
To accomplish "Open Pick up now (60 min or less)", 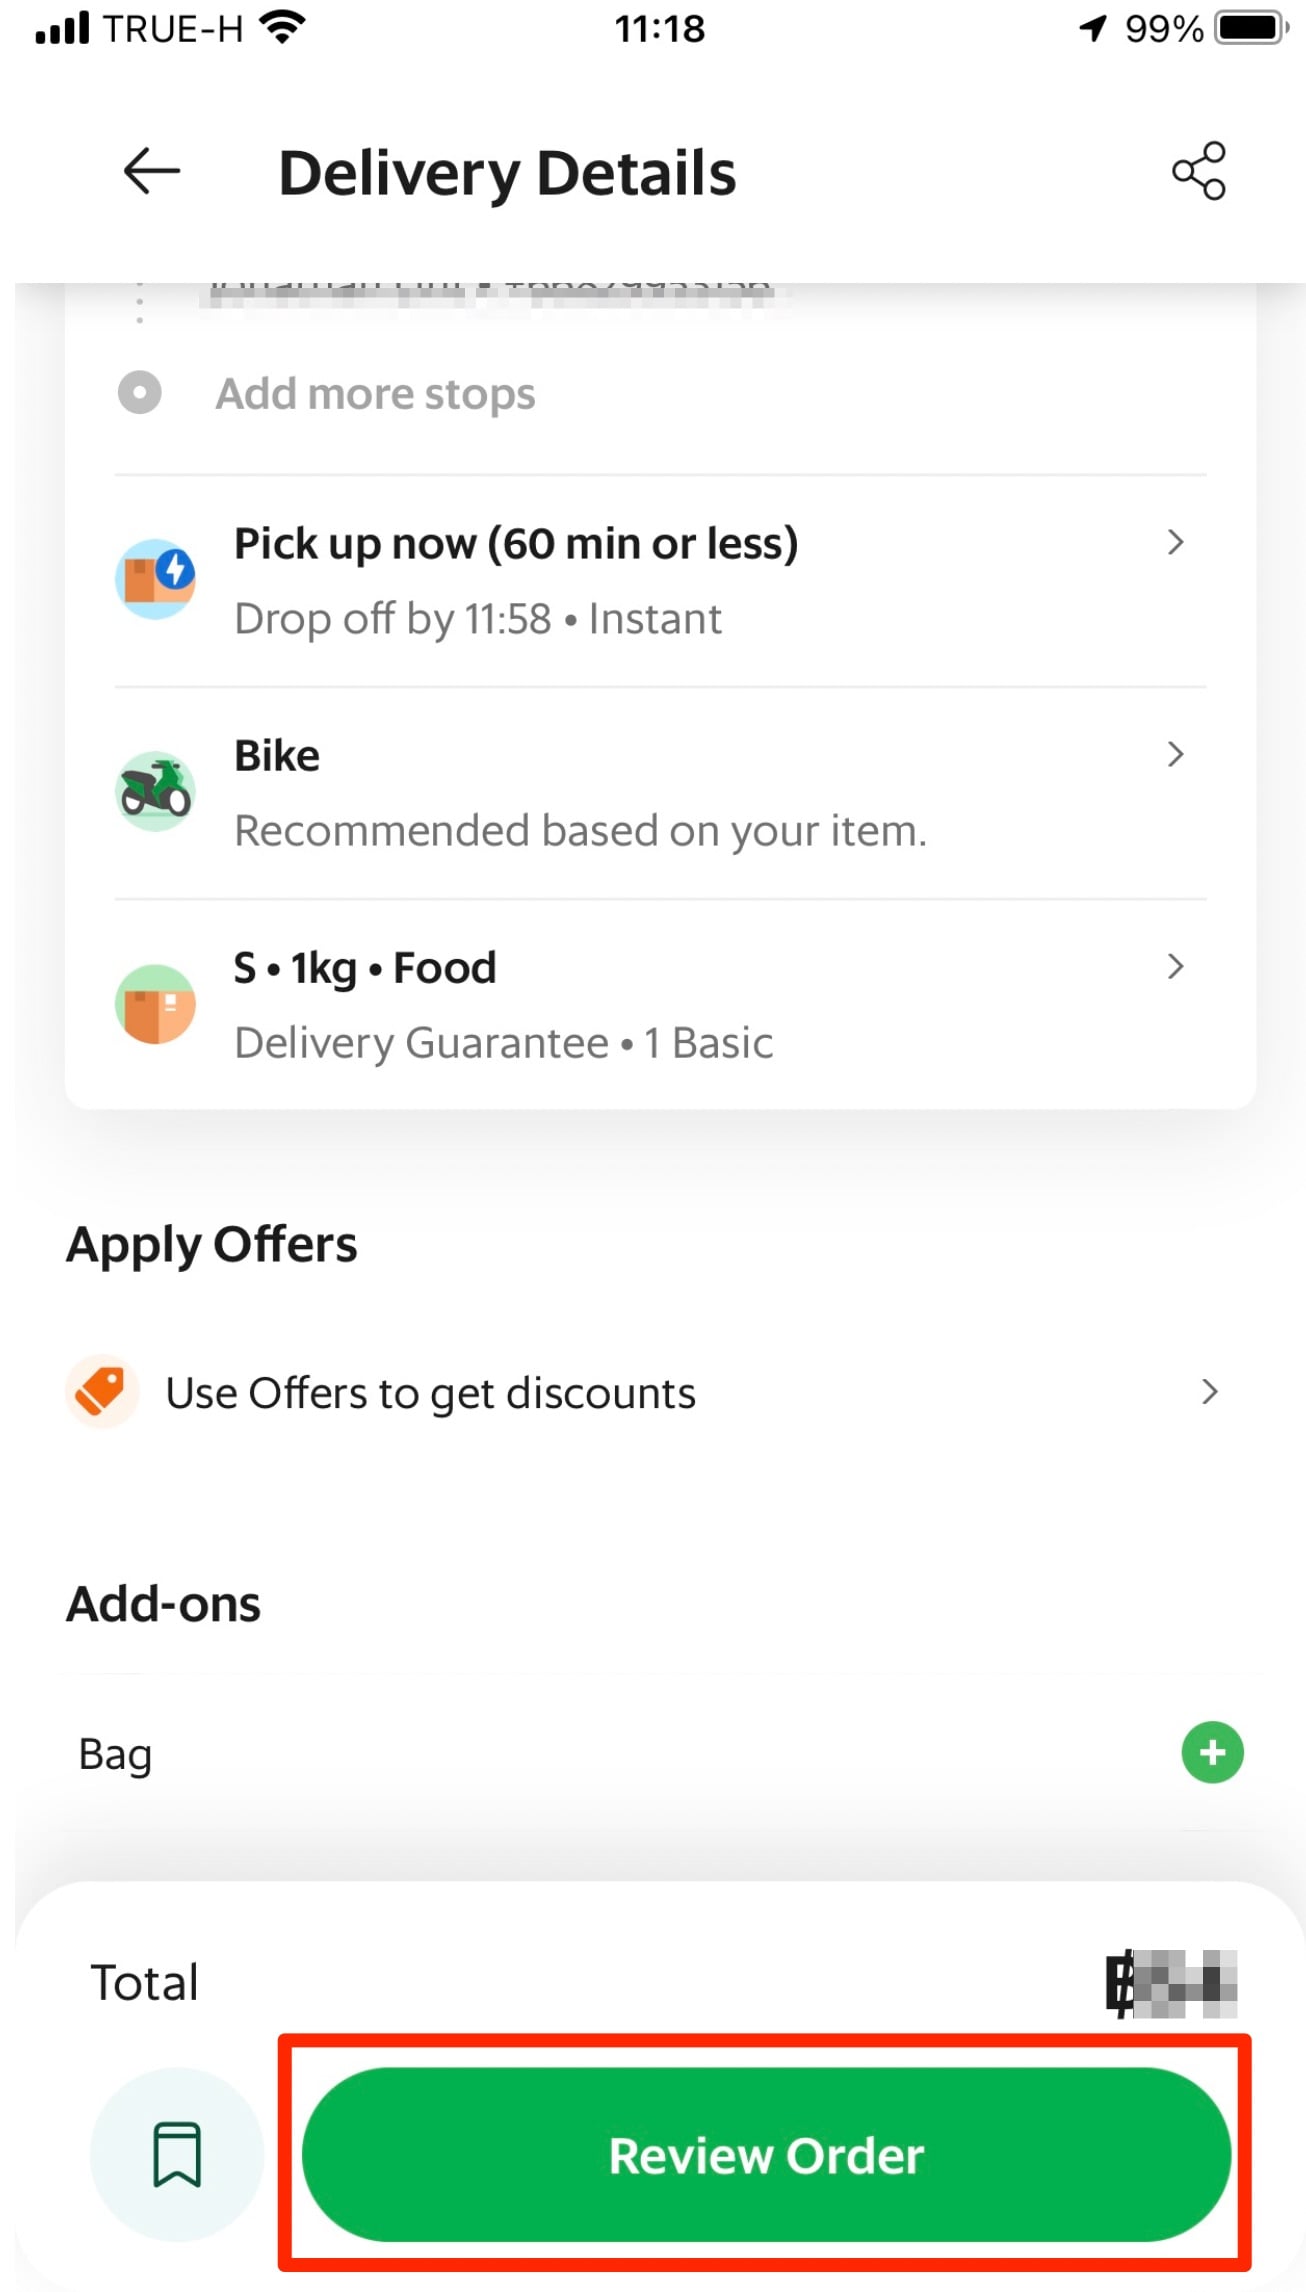I will coord(516,544).
